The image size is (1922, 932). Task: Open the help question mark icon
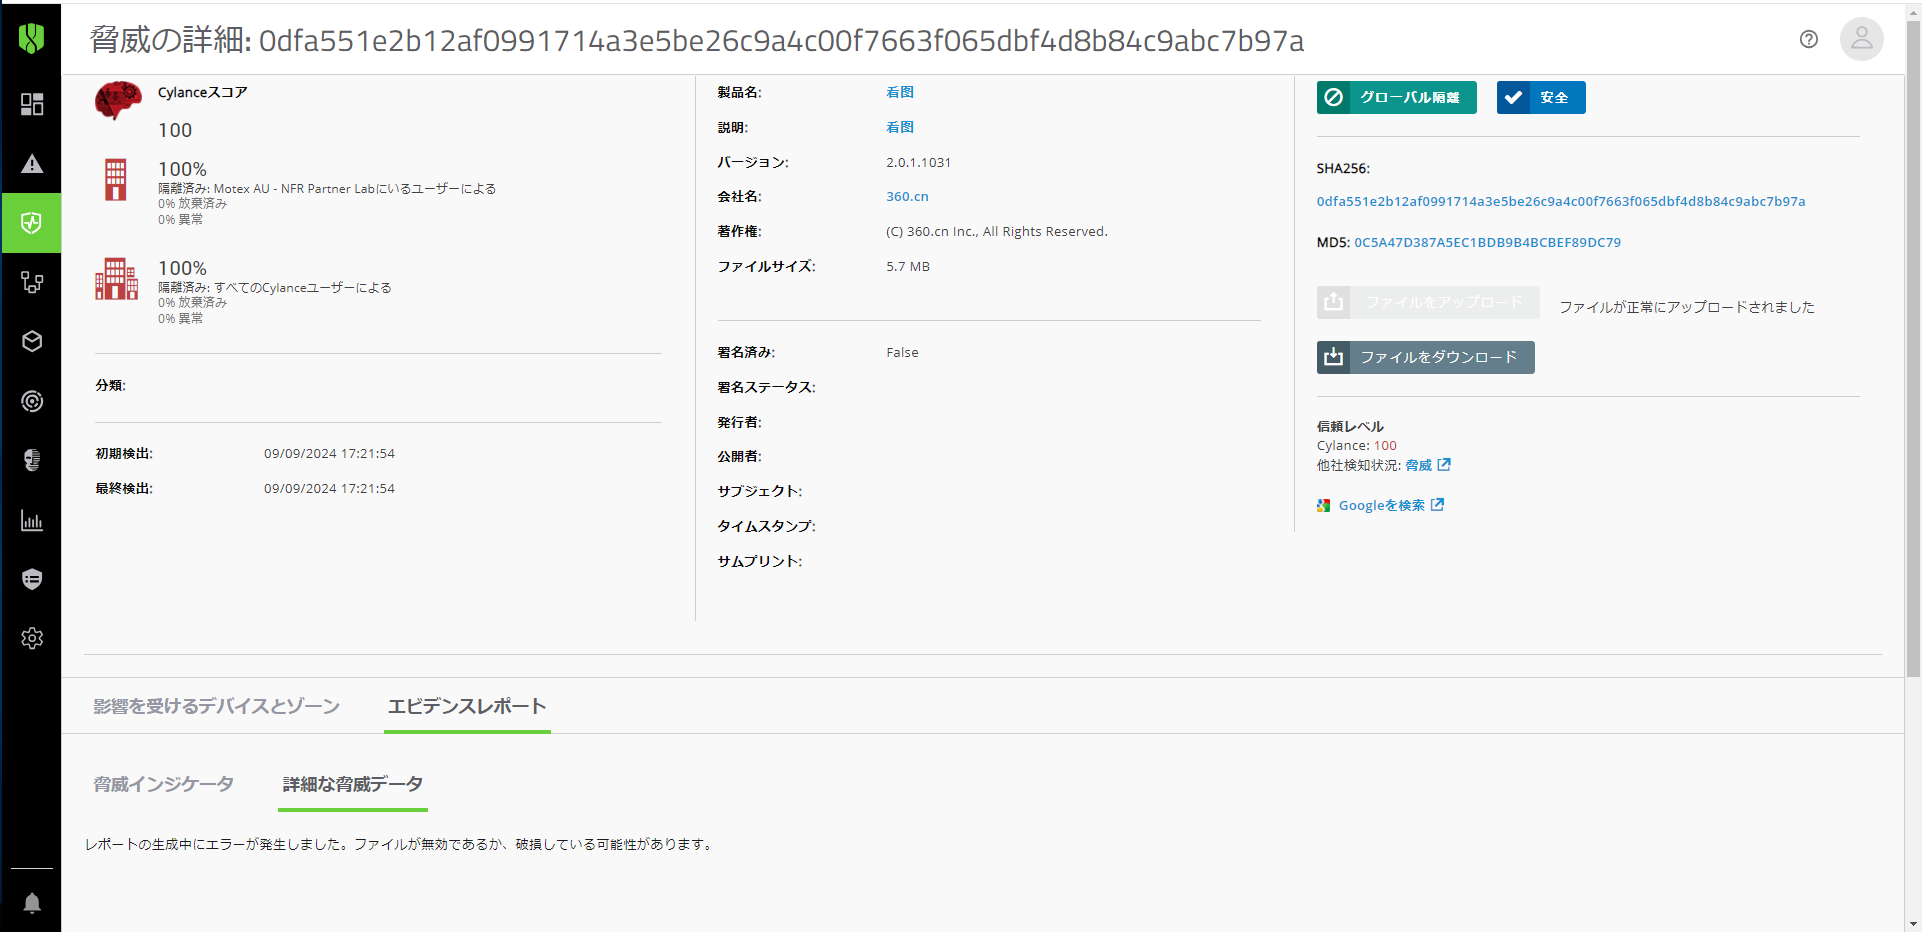1808,39
